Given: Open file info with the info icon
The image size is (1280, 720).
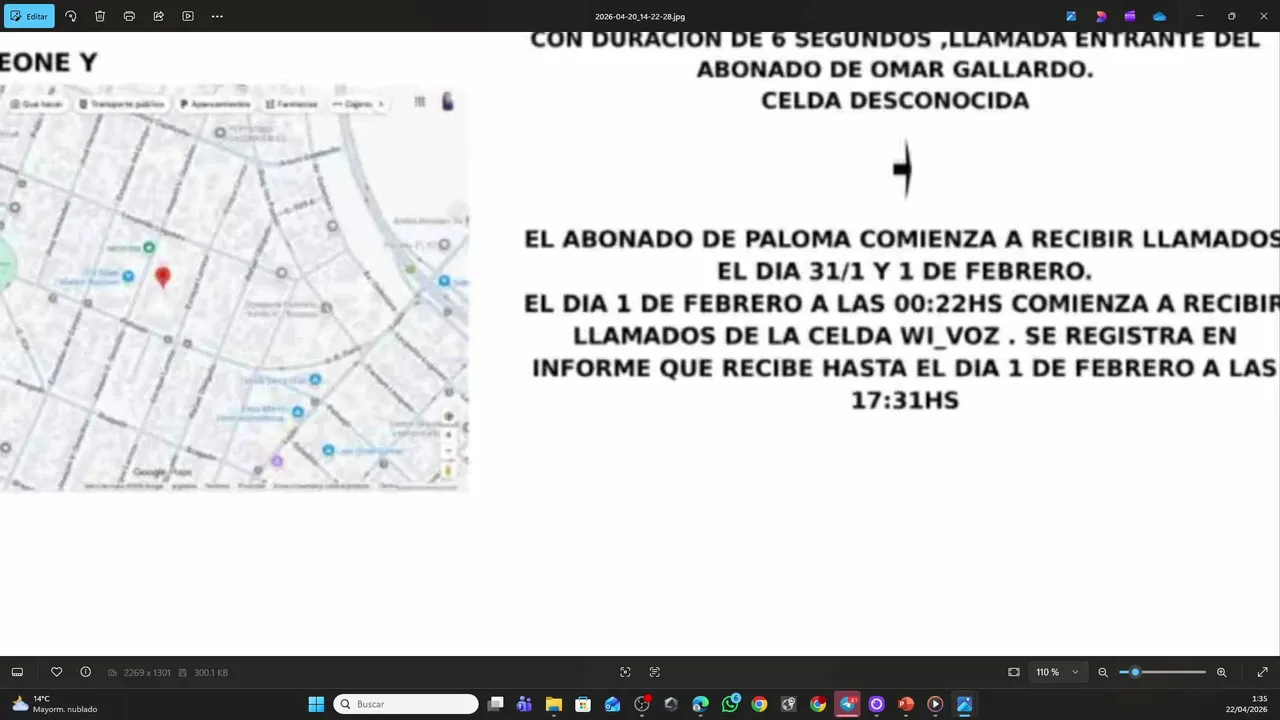Looking at the screenshot, I should click(x=86, y=672).
